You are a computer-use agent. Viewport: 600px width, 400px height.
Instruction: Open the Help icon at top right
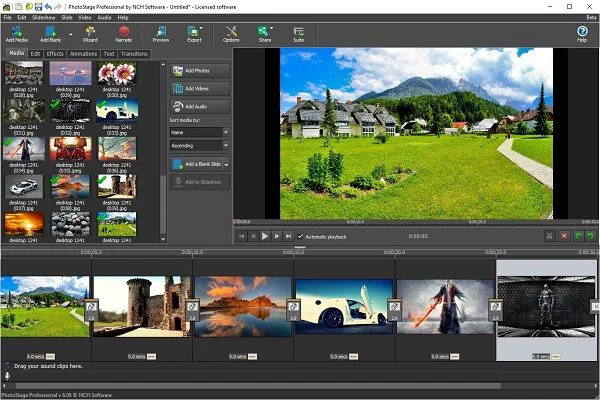coord(582,31)
